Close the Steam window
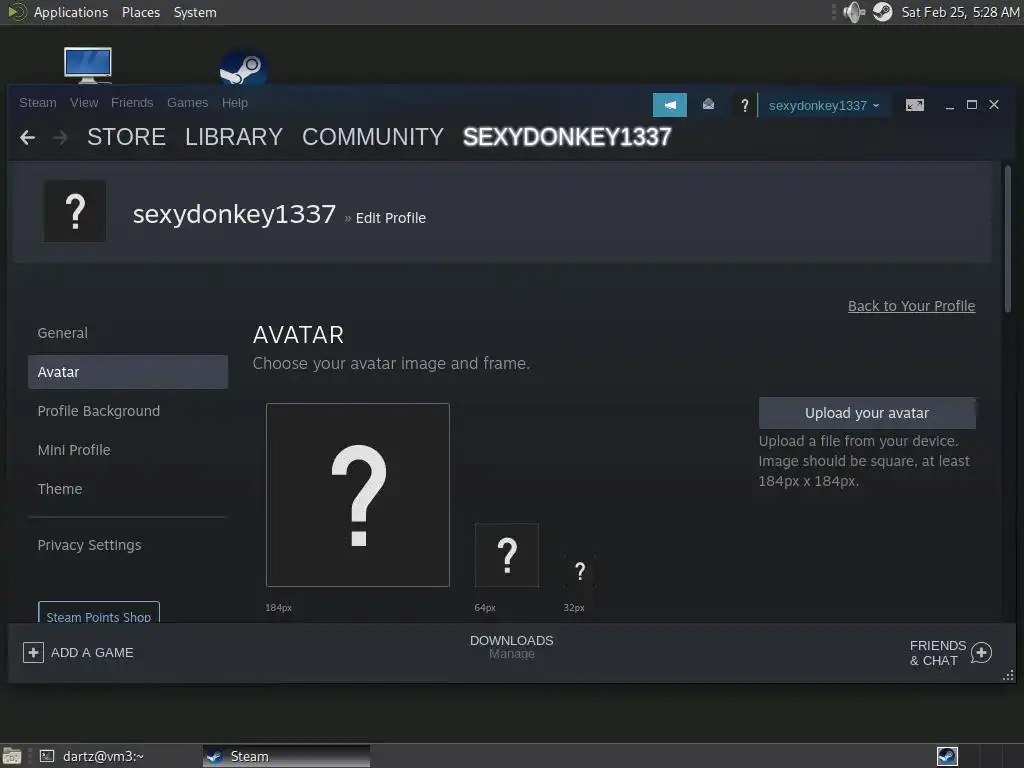1024x768 pixels. point(994,104)
